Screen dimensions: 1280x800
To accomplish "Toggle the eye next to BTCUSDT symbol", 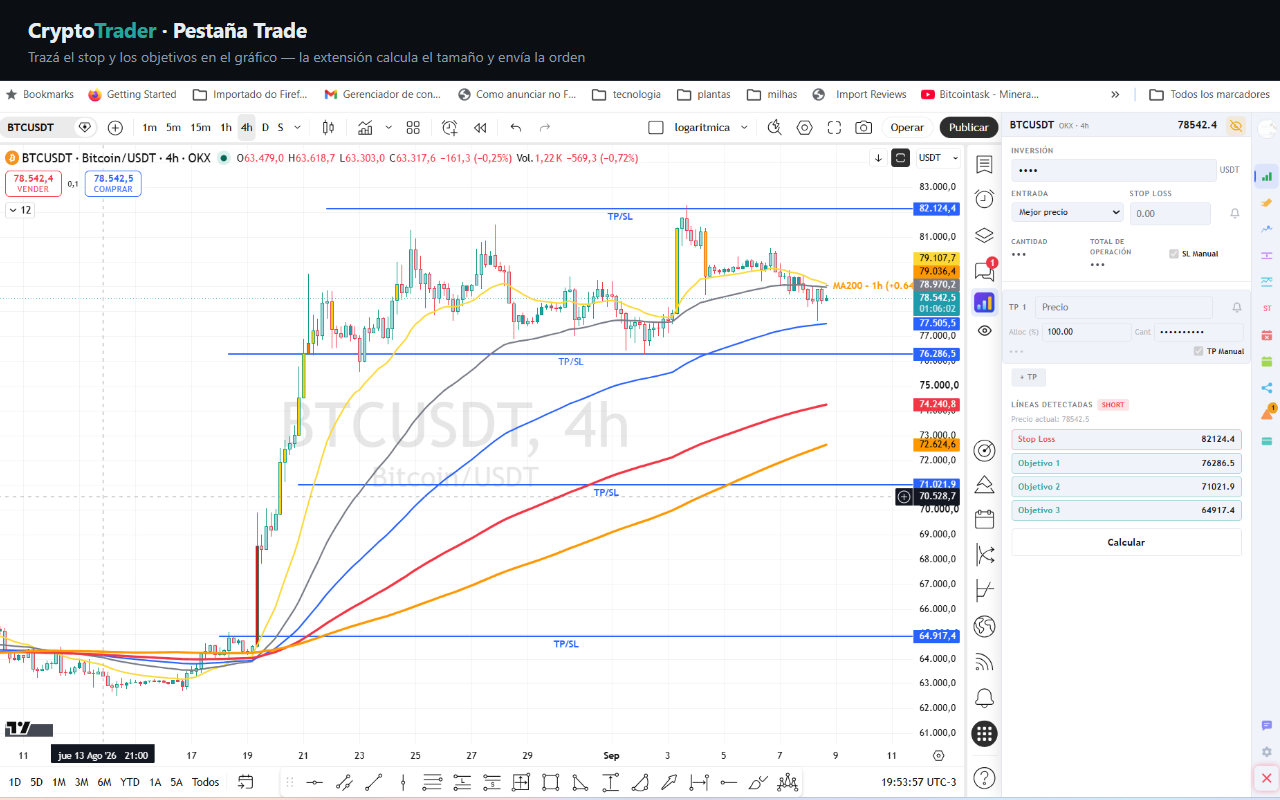I will coord(85,127).
